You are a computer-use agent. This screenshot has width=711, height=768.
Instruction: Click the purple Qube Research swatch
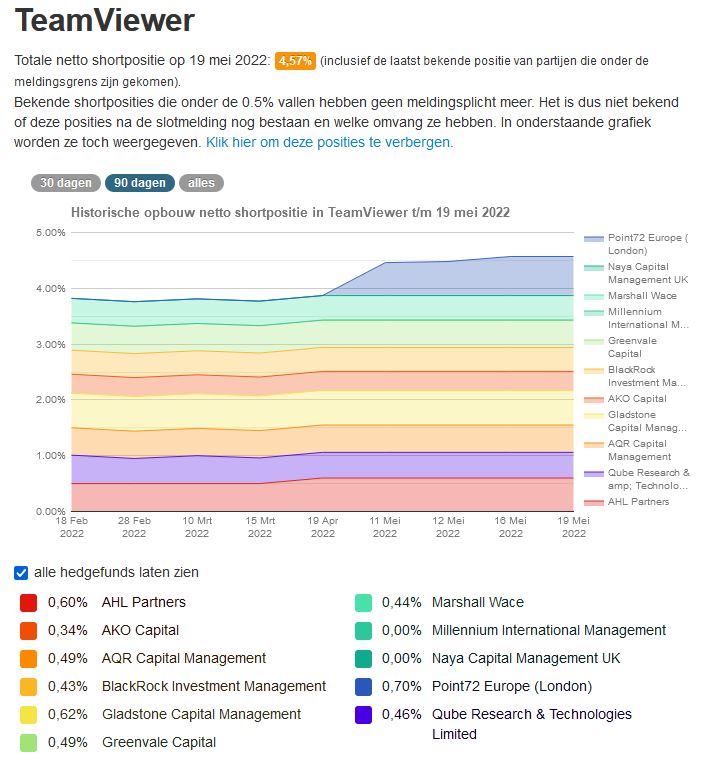point(363,715)
